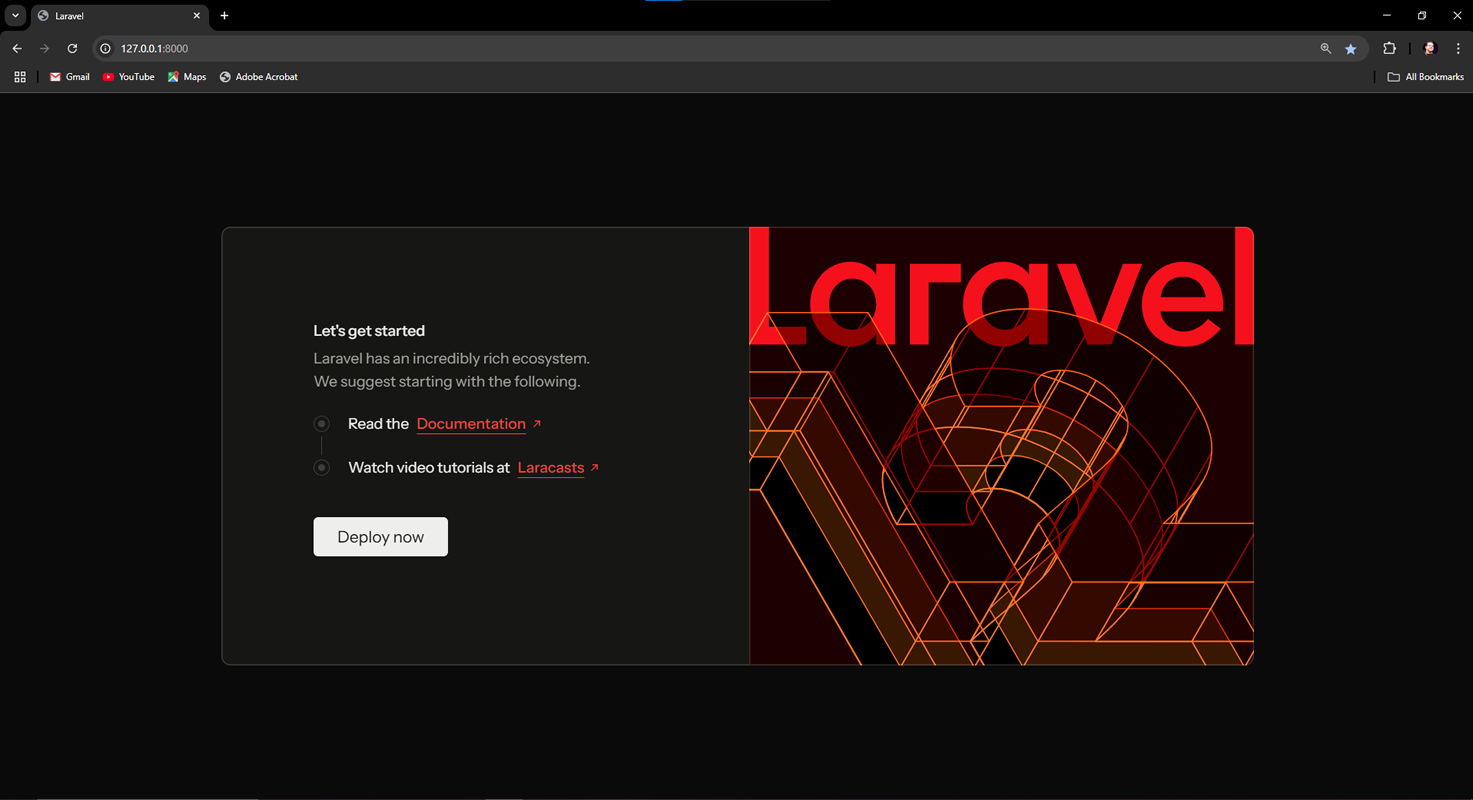Bookmark this page with star icon
1473x800 pixels.
pos(1351,48)
